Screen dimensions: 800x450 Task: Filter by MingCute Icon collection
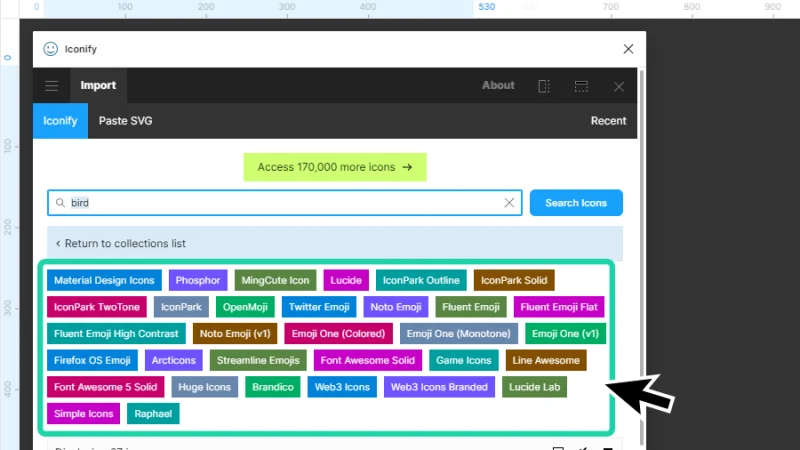pyautogui.click(x=276, y=280)
